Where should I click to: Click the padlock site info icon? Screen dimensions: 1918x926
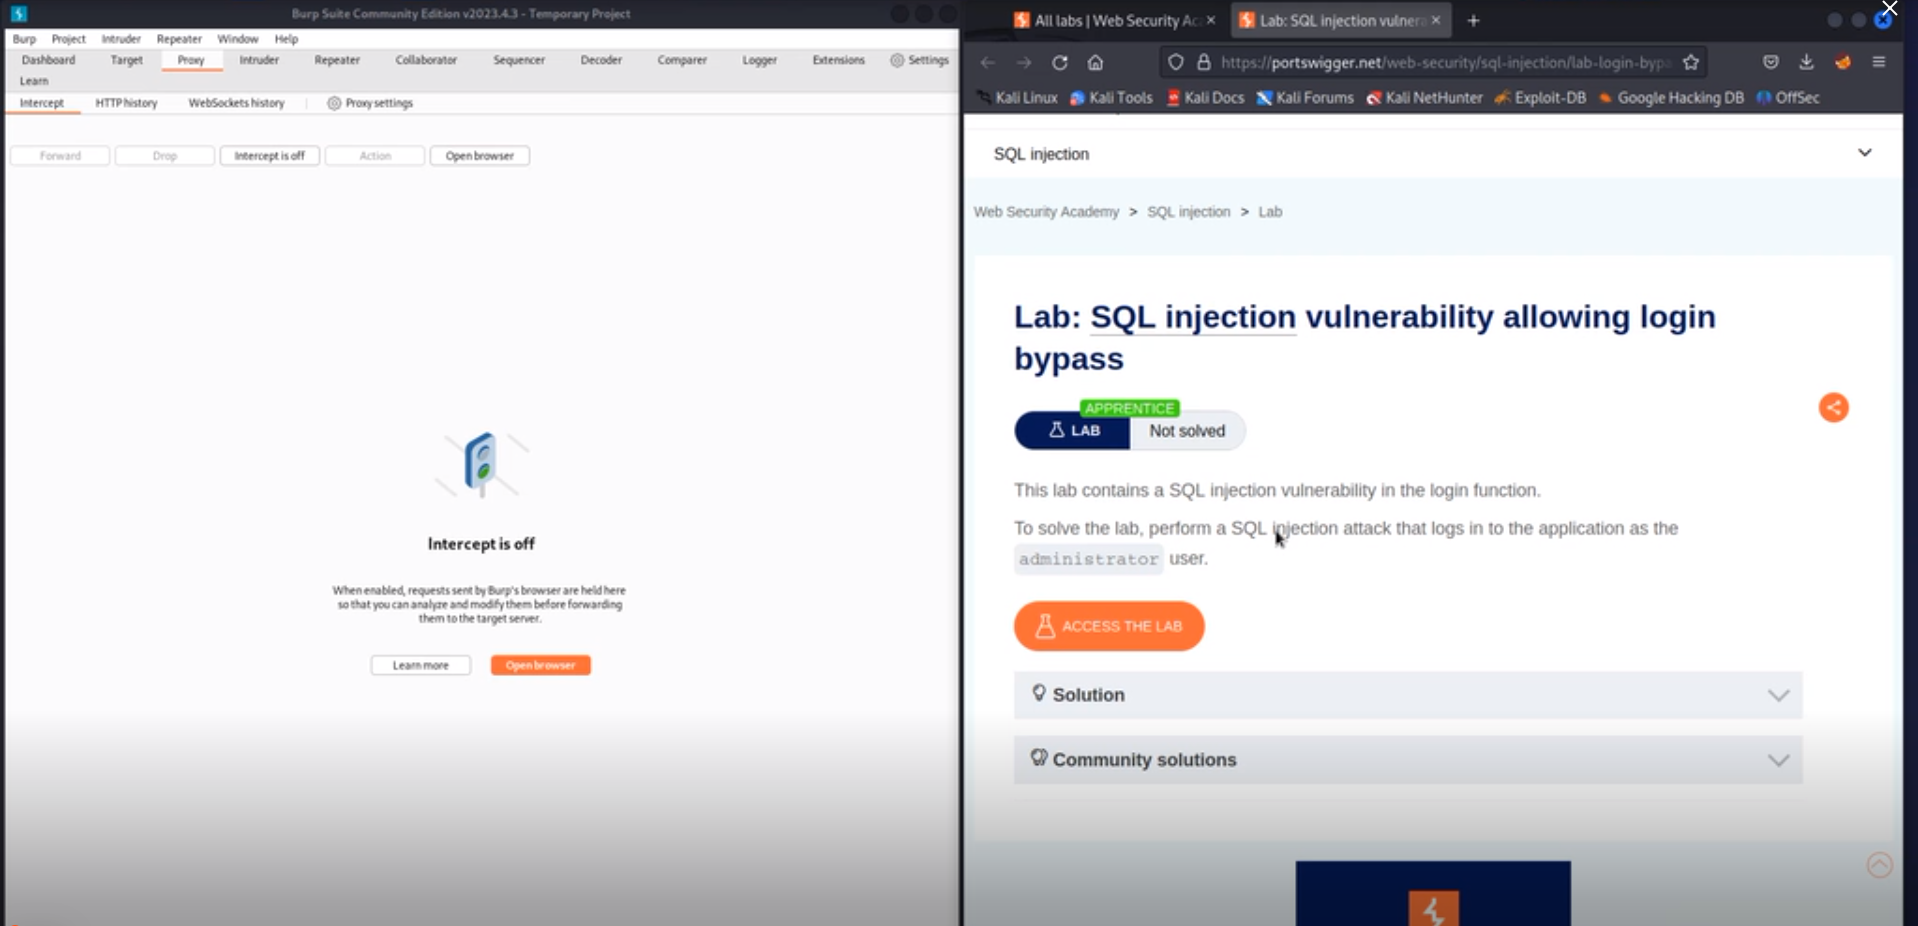1204,62
